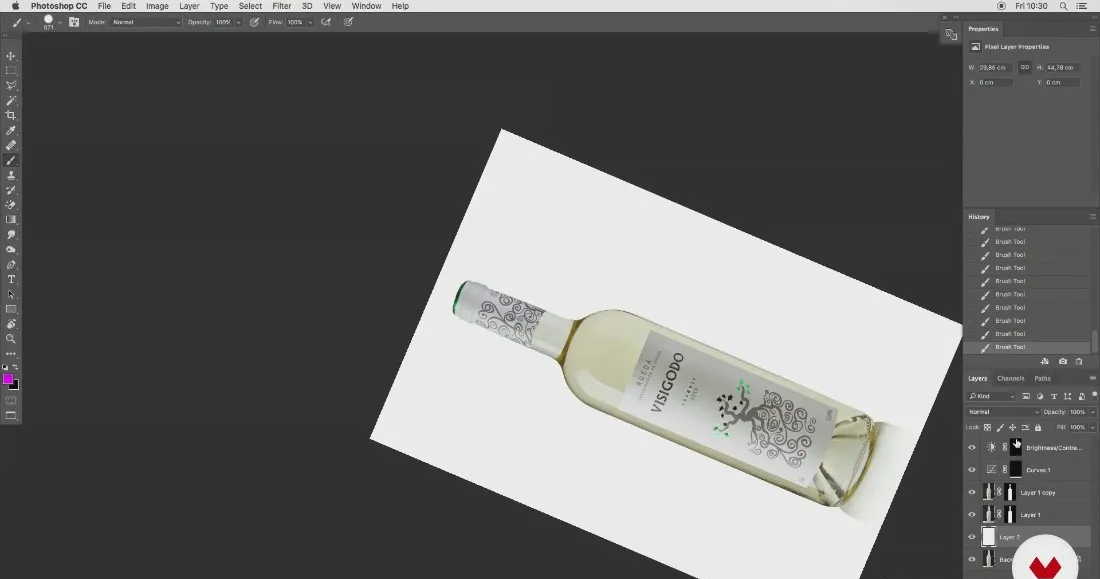The width and height of the screenshot is (1100, 579).
Task: Open the Image menu
Action: (x=157, y=6)
